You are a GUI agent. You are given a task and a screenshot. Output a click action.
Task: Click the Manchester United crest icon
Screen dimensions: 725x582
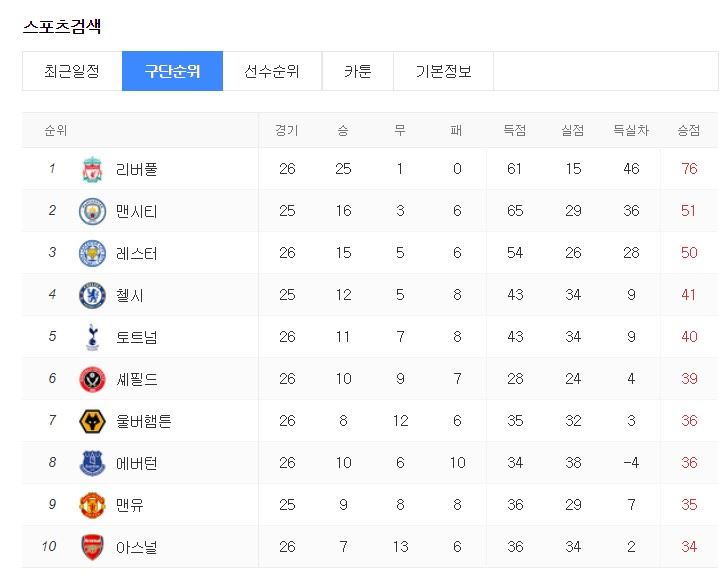pos(92,505)
